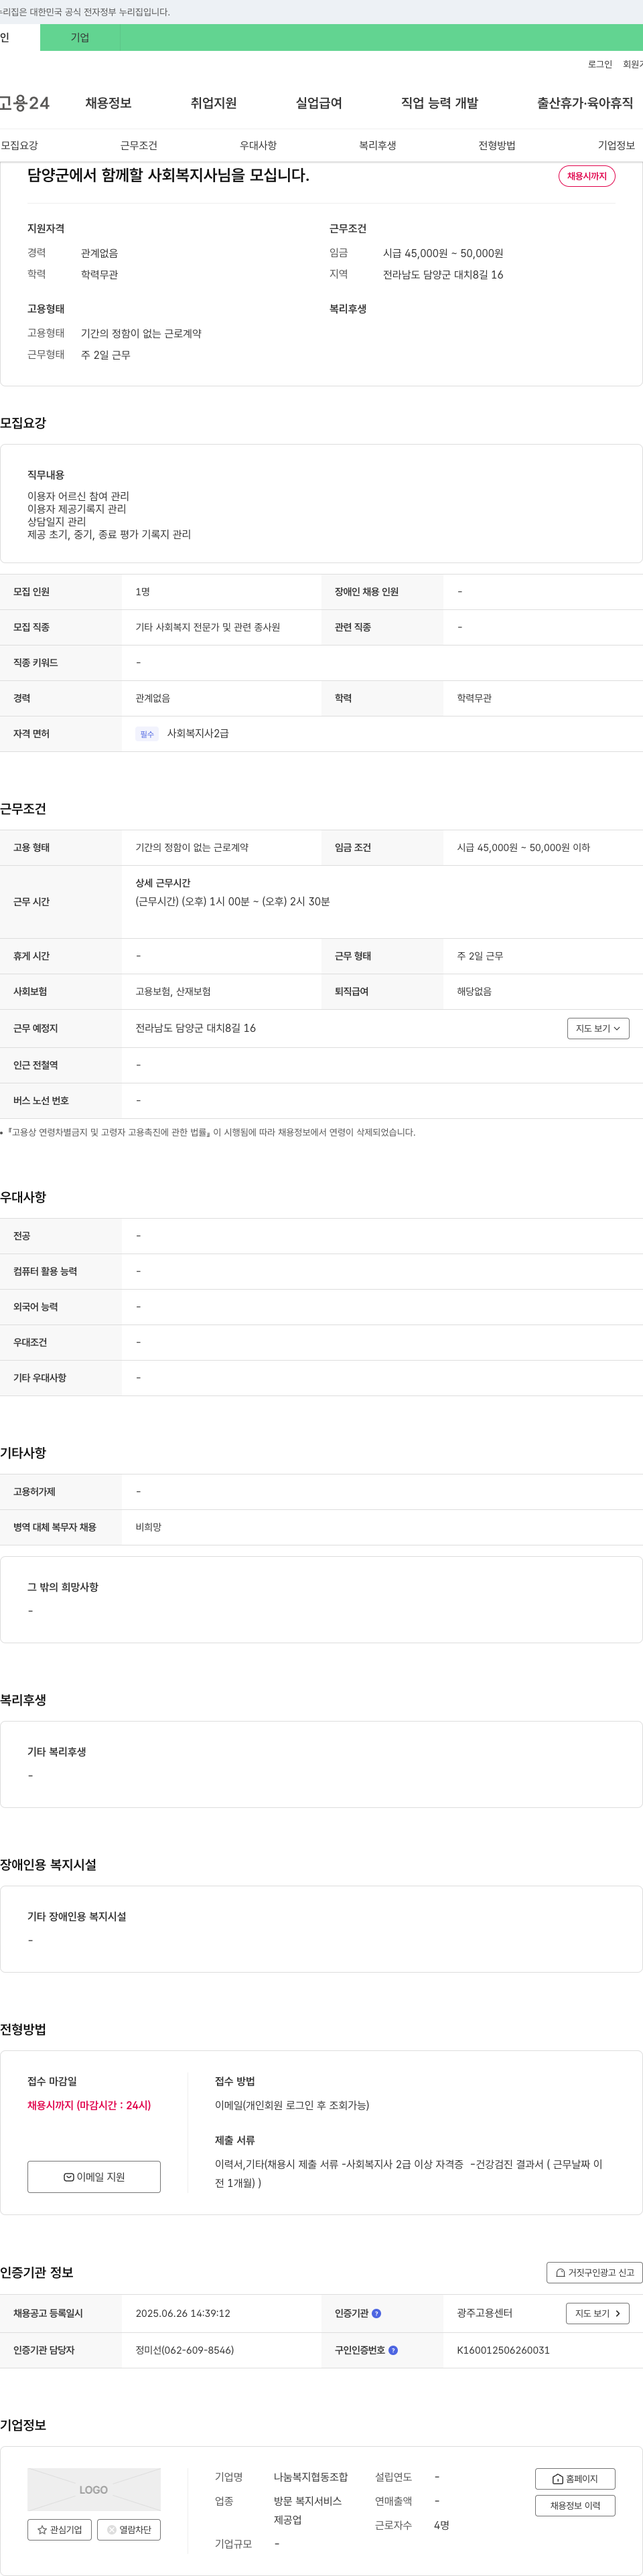Jump to the 기업정보 section tab
The width and height of the screenshot is (643, 2576).
coord(616,146)
